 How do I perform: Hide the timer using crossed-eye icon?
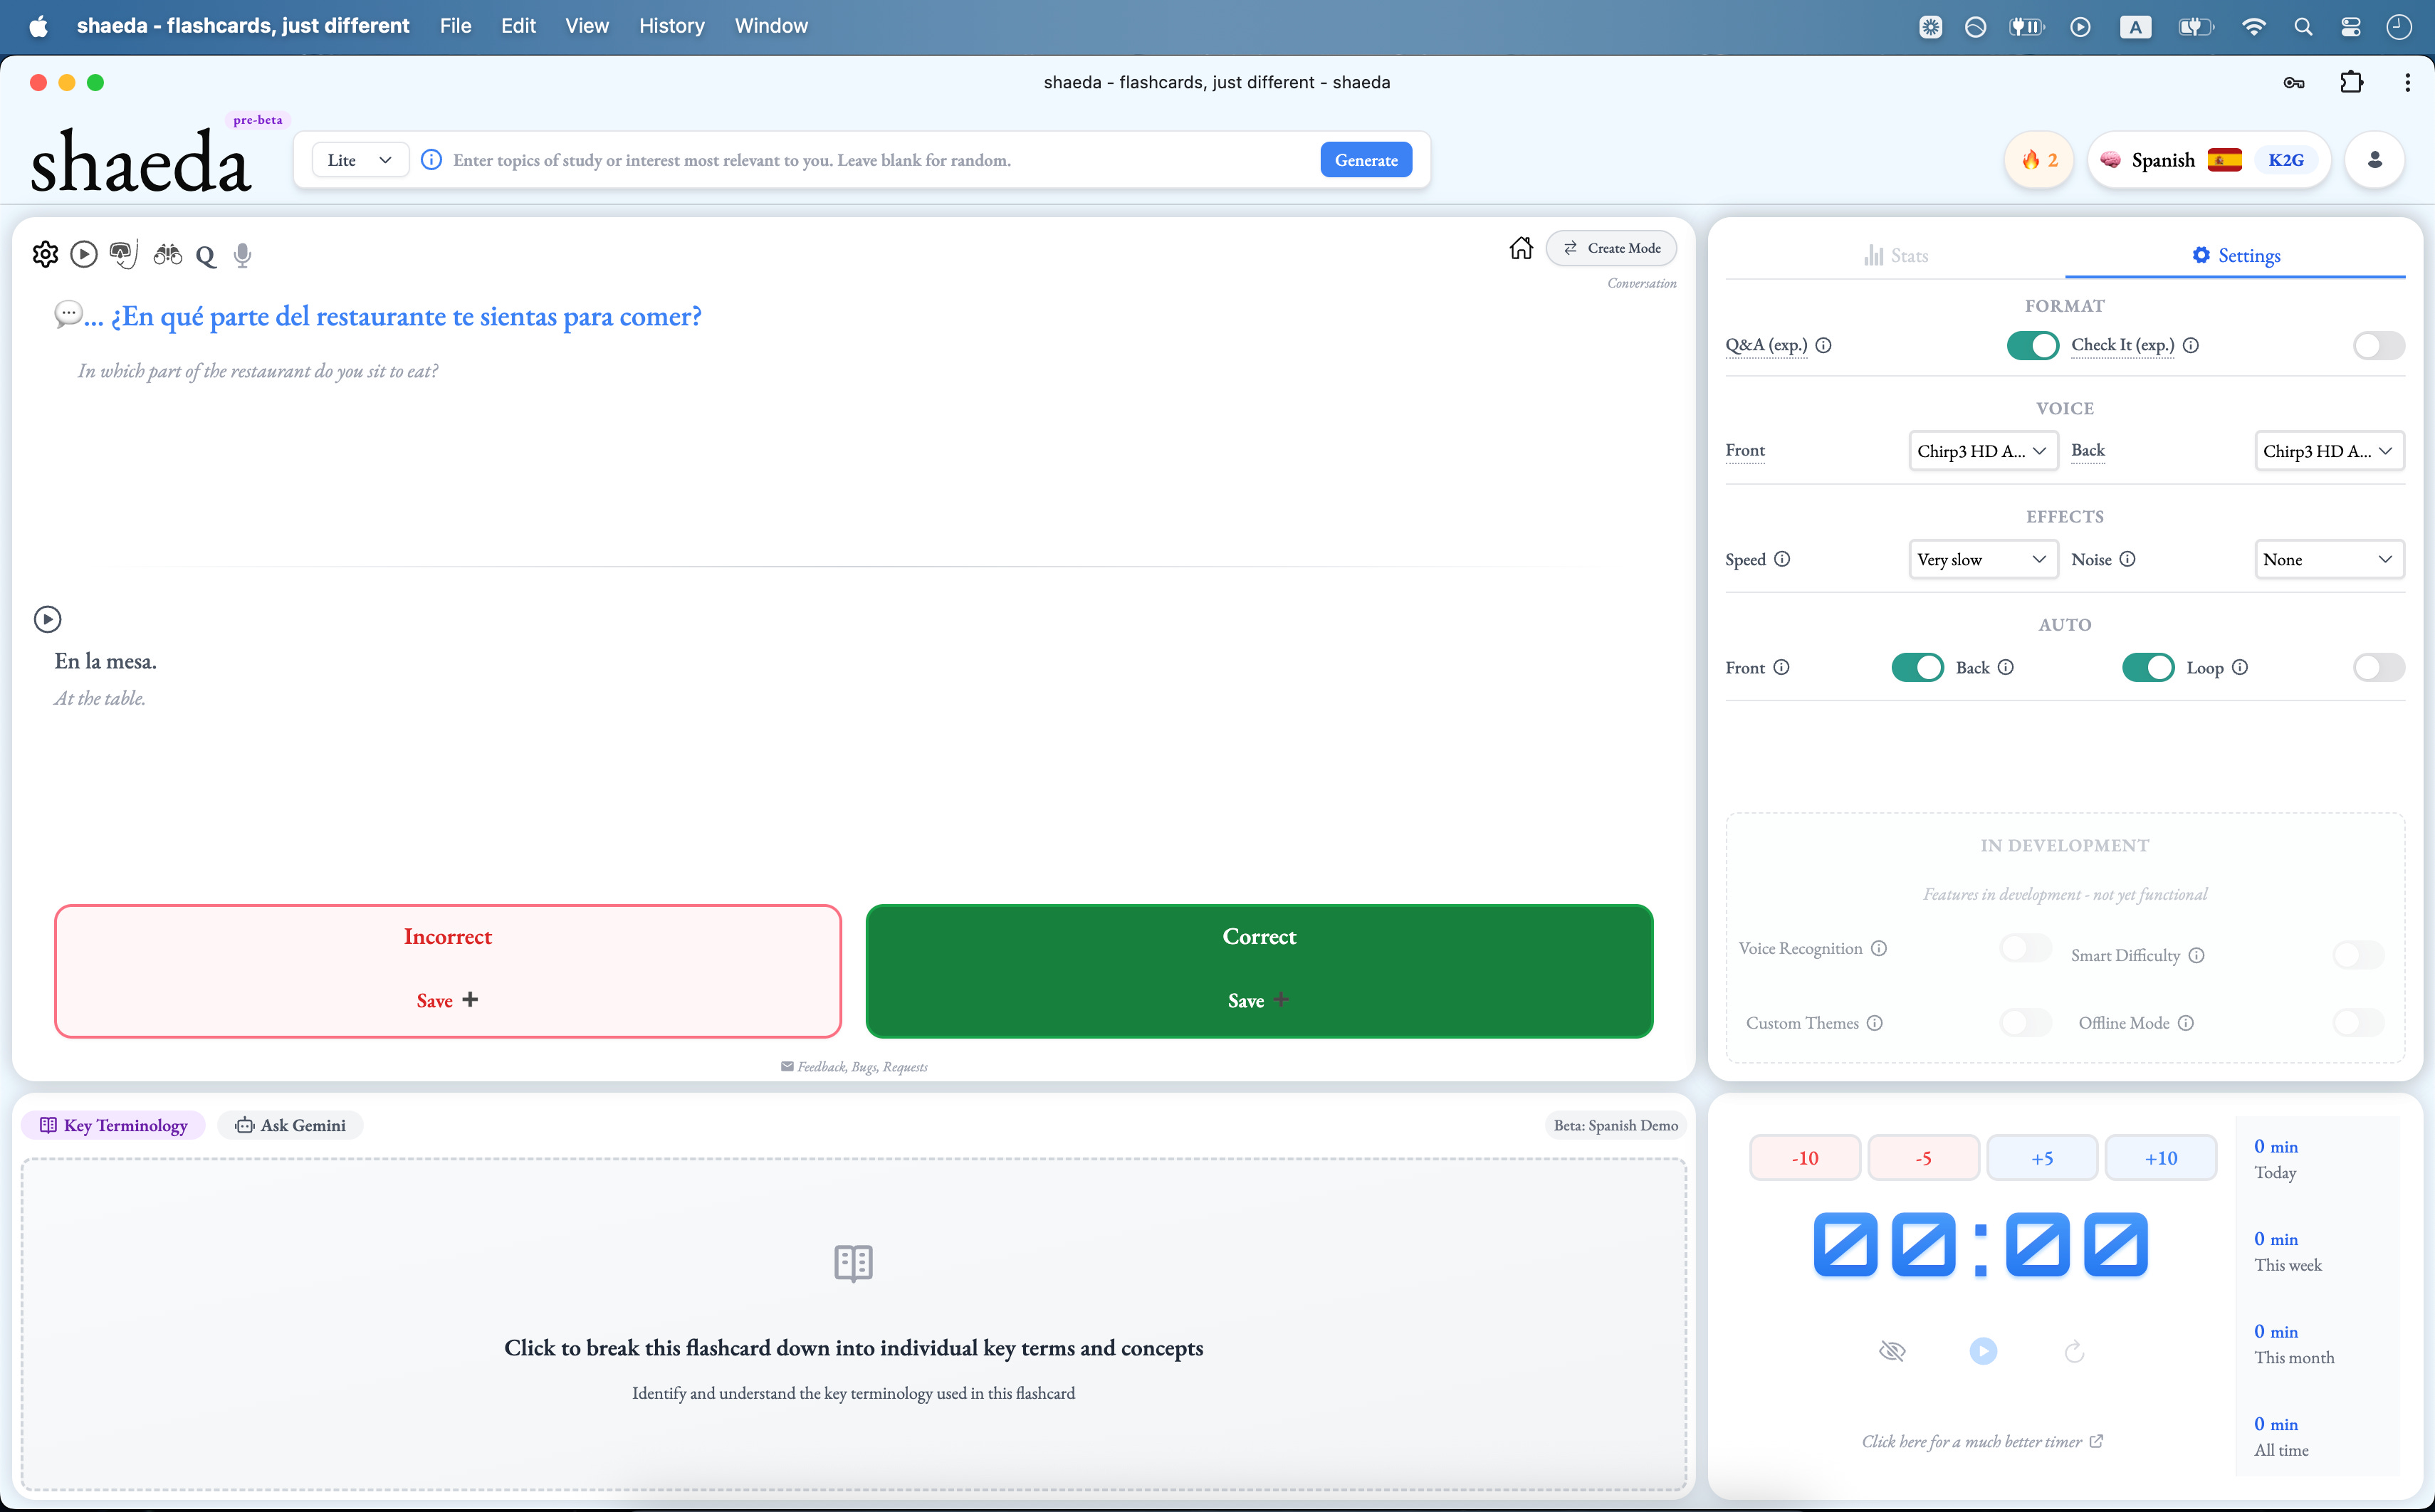(x=1892, y=1352)
